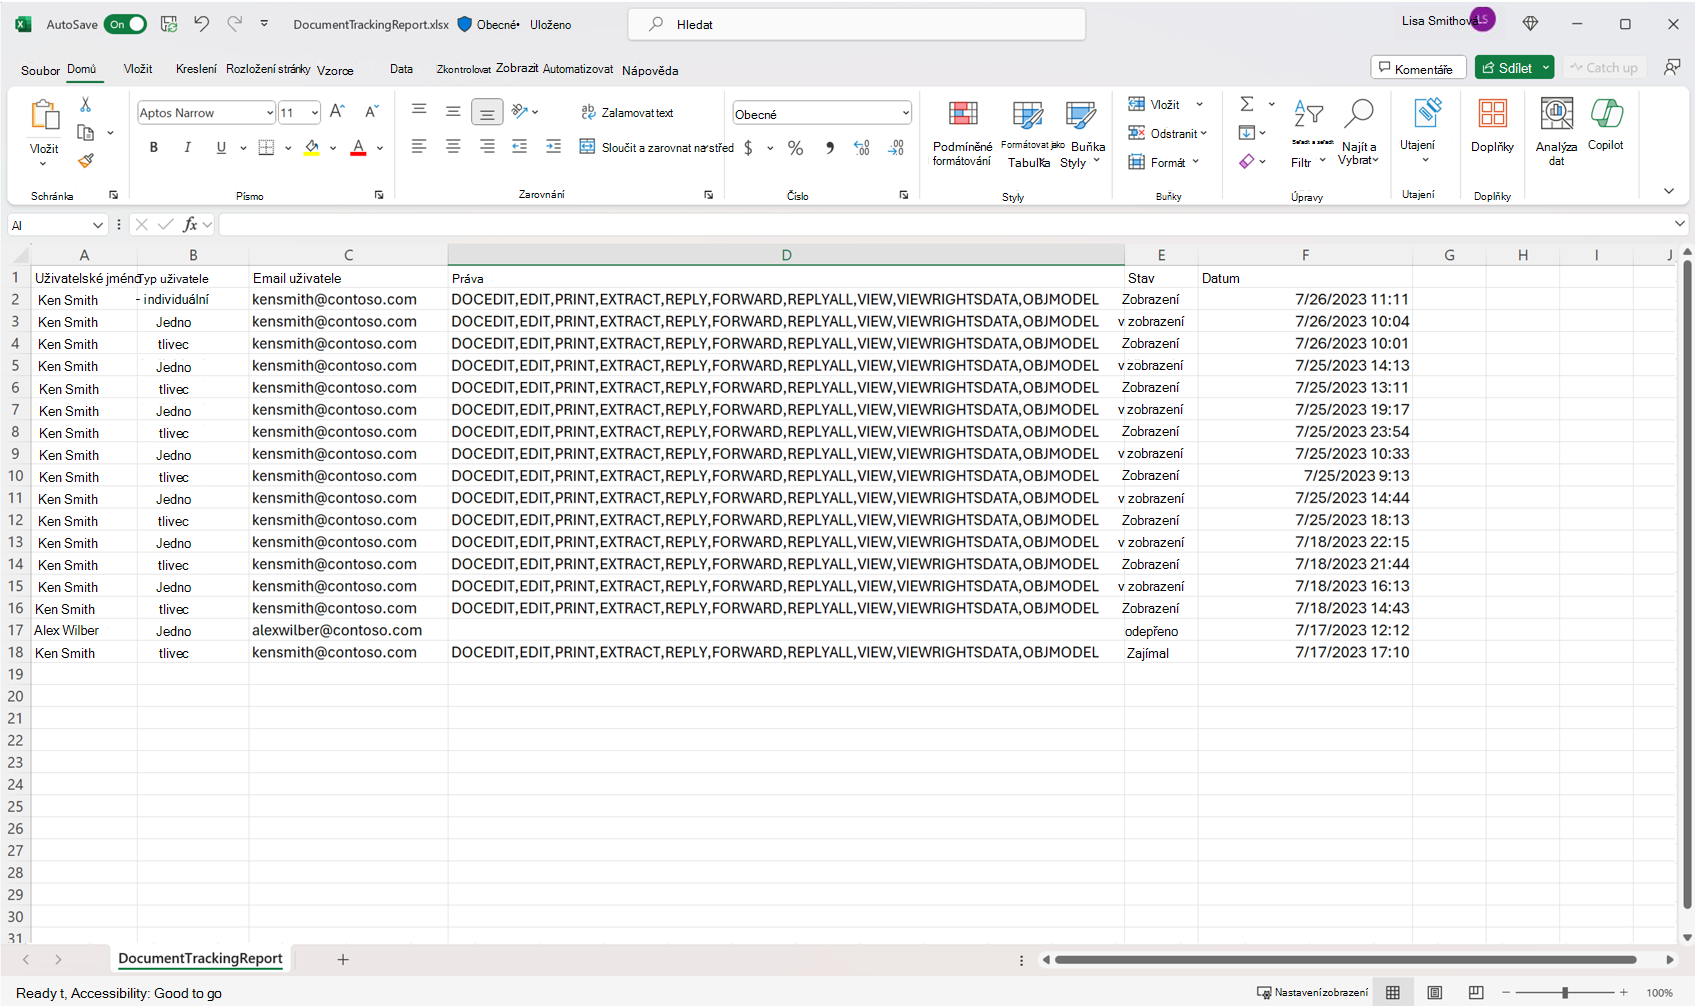Increase font size with the larger A icon
This screenshot has height=1006, width=1695.
click(x=337, y=112)
